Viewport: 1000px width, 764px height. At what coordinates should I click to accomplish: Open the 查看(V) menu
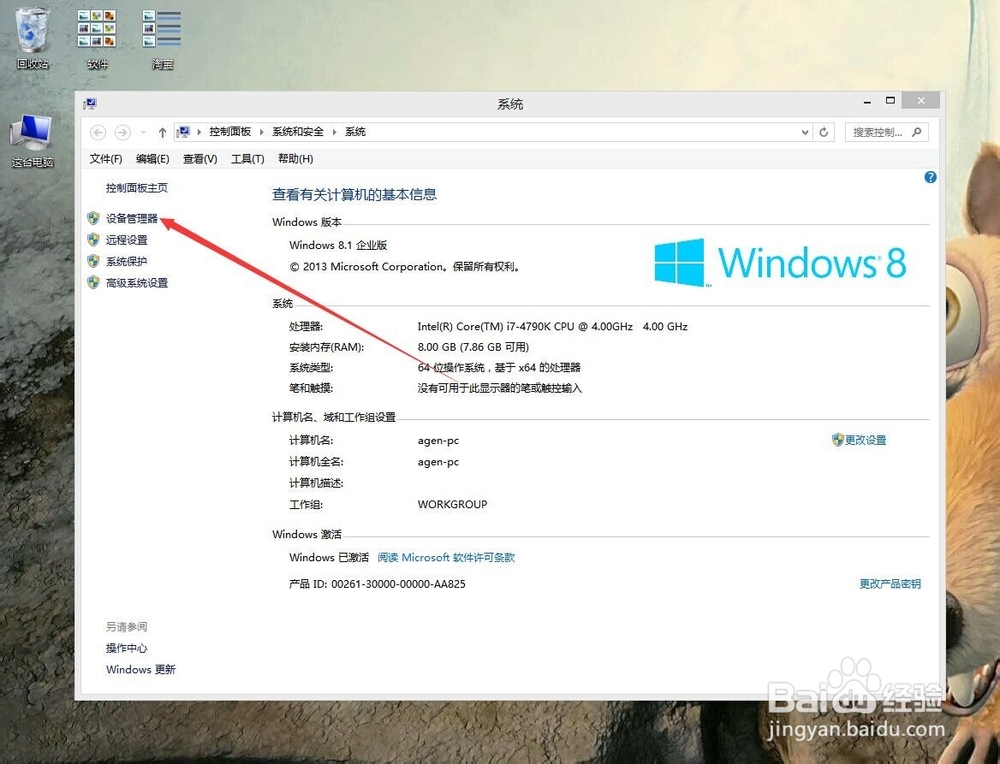point(200,159)
